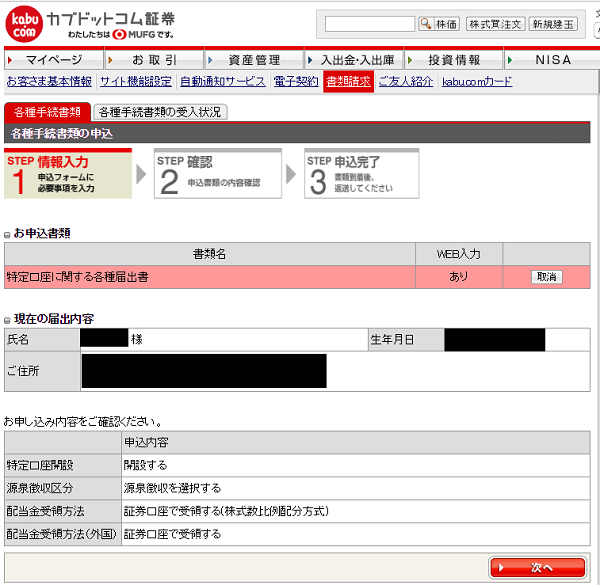Click the 源泉徴収を選択する cell

[355, 488]
